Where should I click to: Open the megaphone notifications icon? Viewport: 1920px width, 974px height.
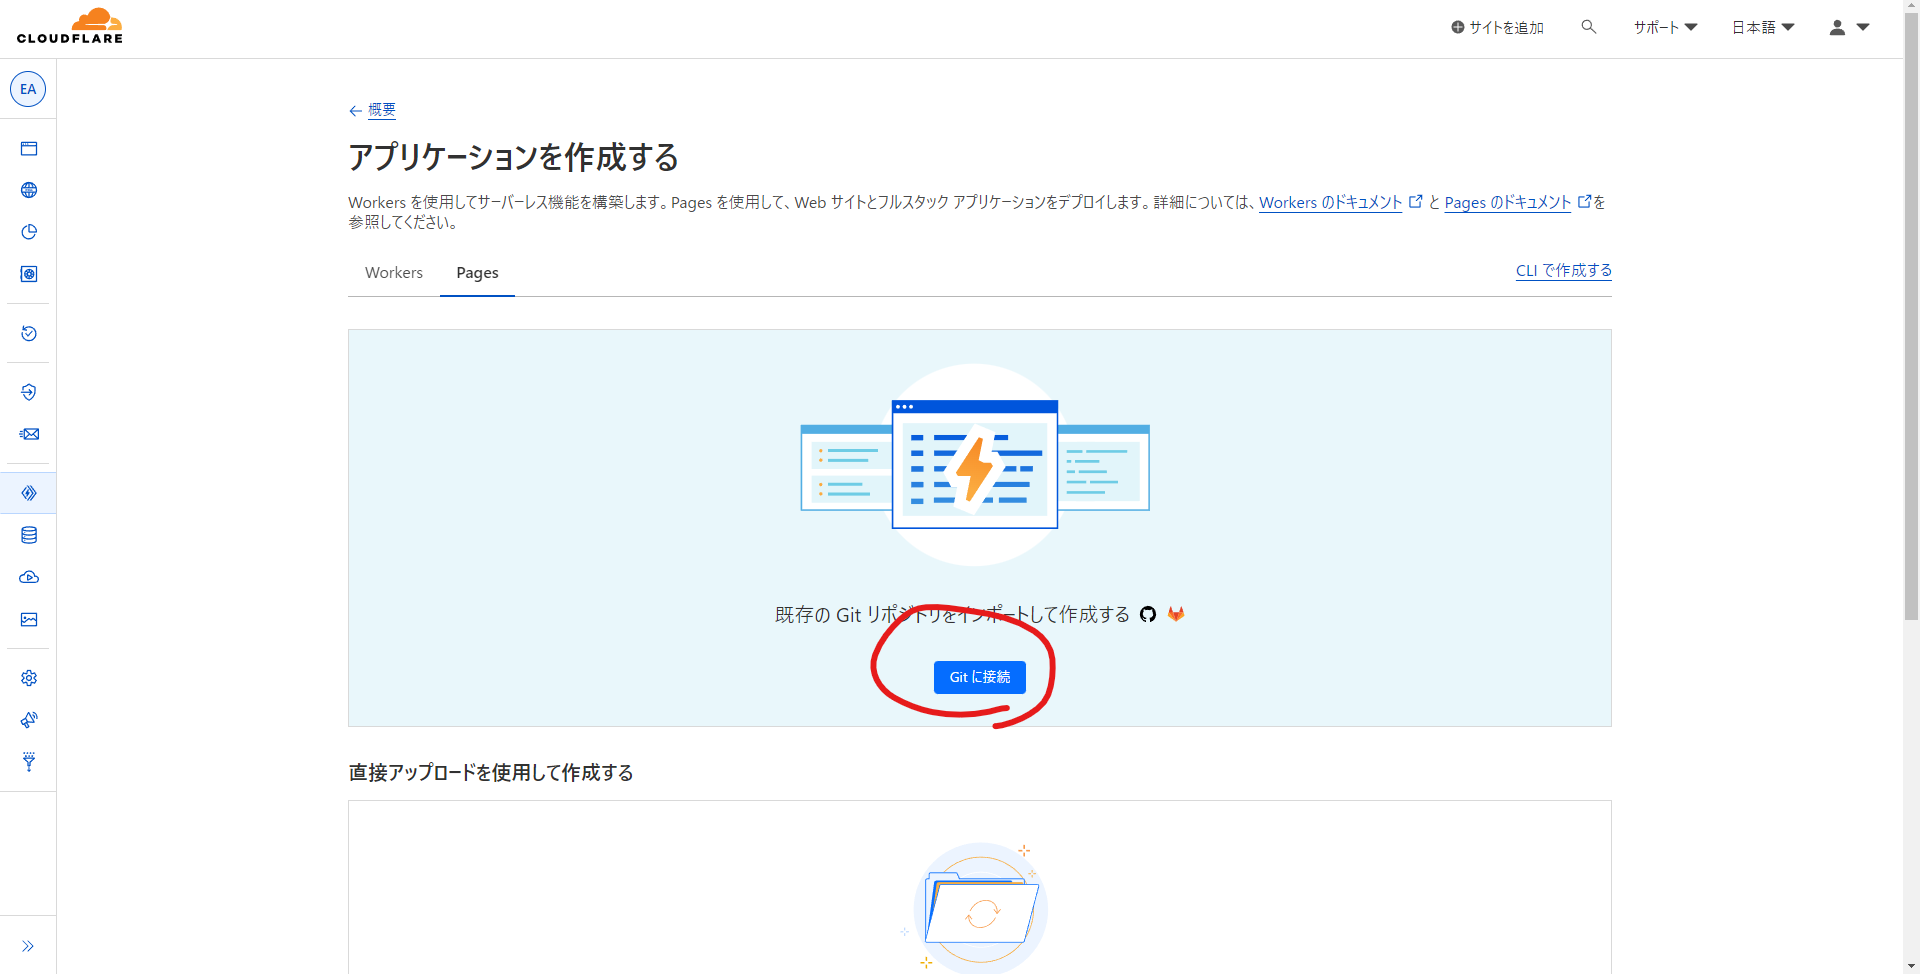click(29, 720)
